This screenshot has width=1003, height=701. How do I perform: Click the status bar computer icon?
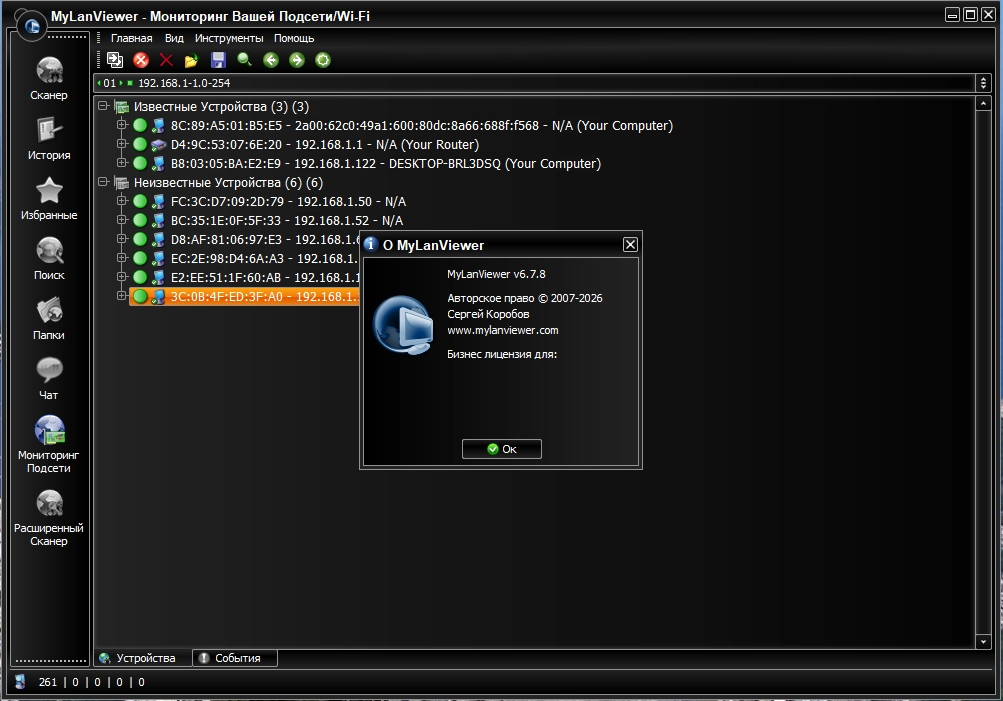[20, 682]
